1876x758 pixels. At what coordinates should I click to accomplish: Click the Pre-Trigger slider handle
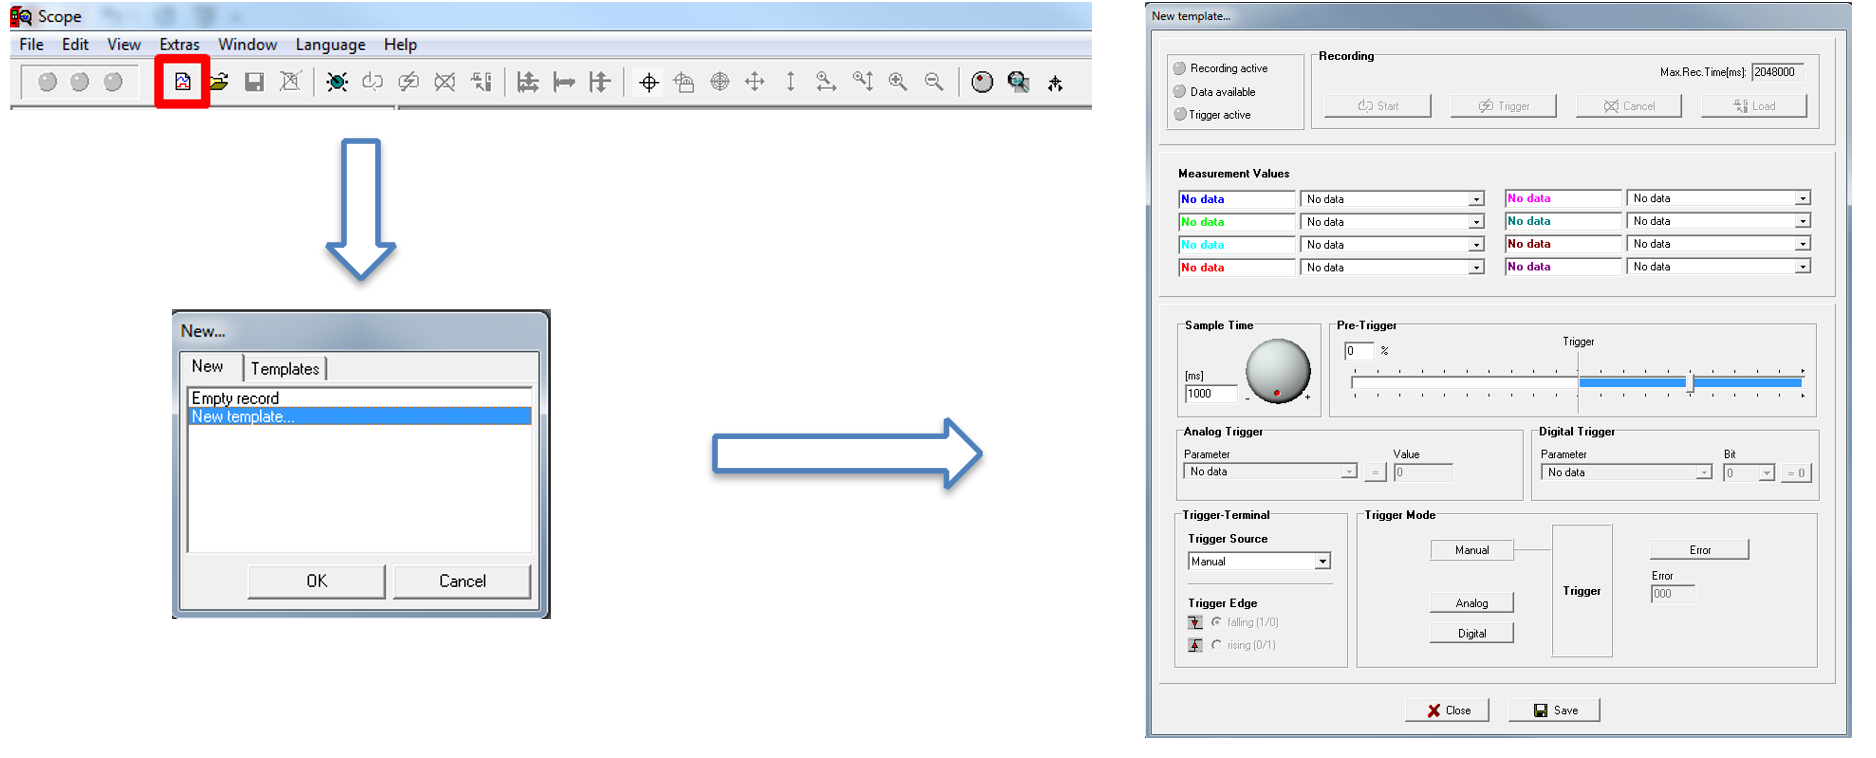click(1690, 382)
